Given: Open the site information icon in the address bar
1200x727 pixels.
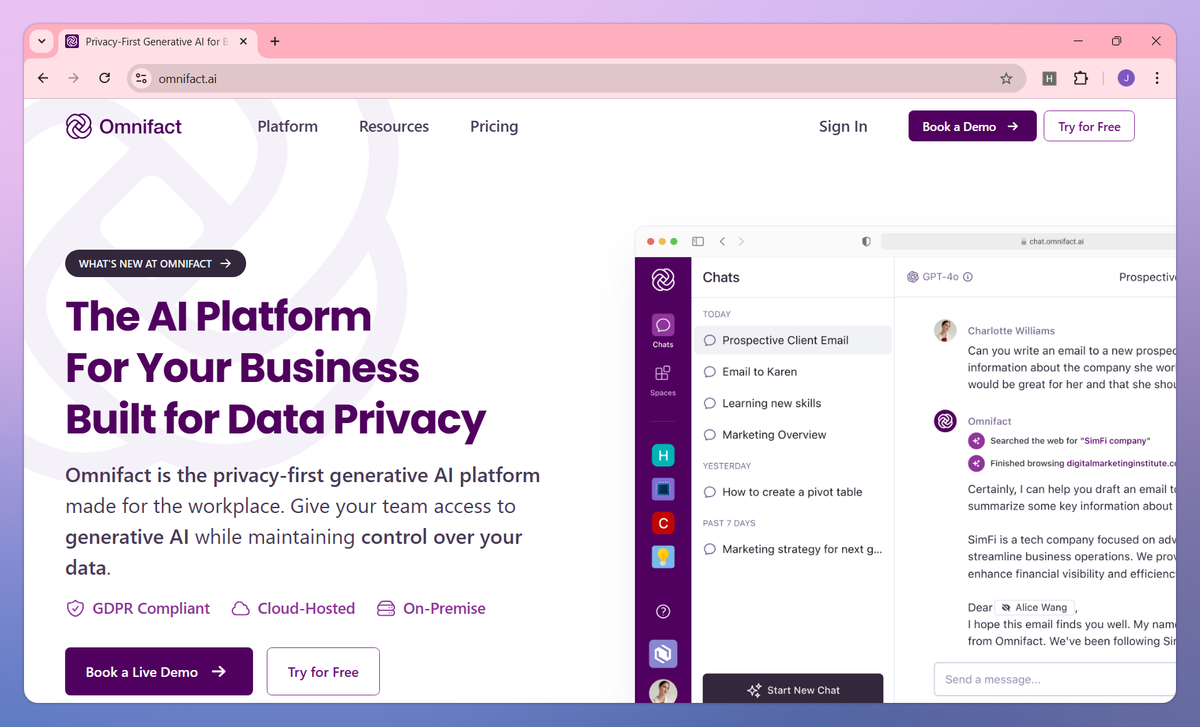Looking at the screenshot, I should [141, 78].
